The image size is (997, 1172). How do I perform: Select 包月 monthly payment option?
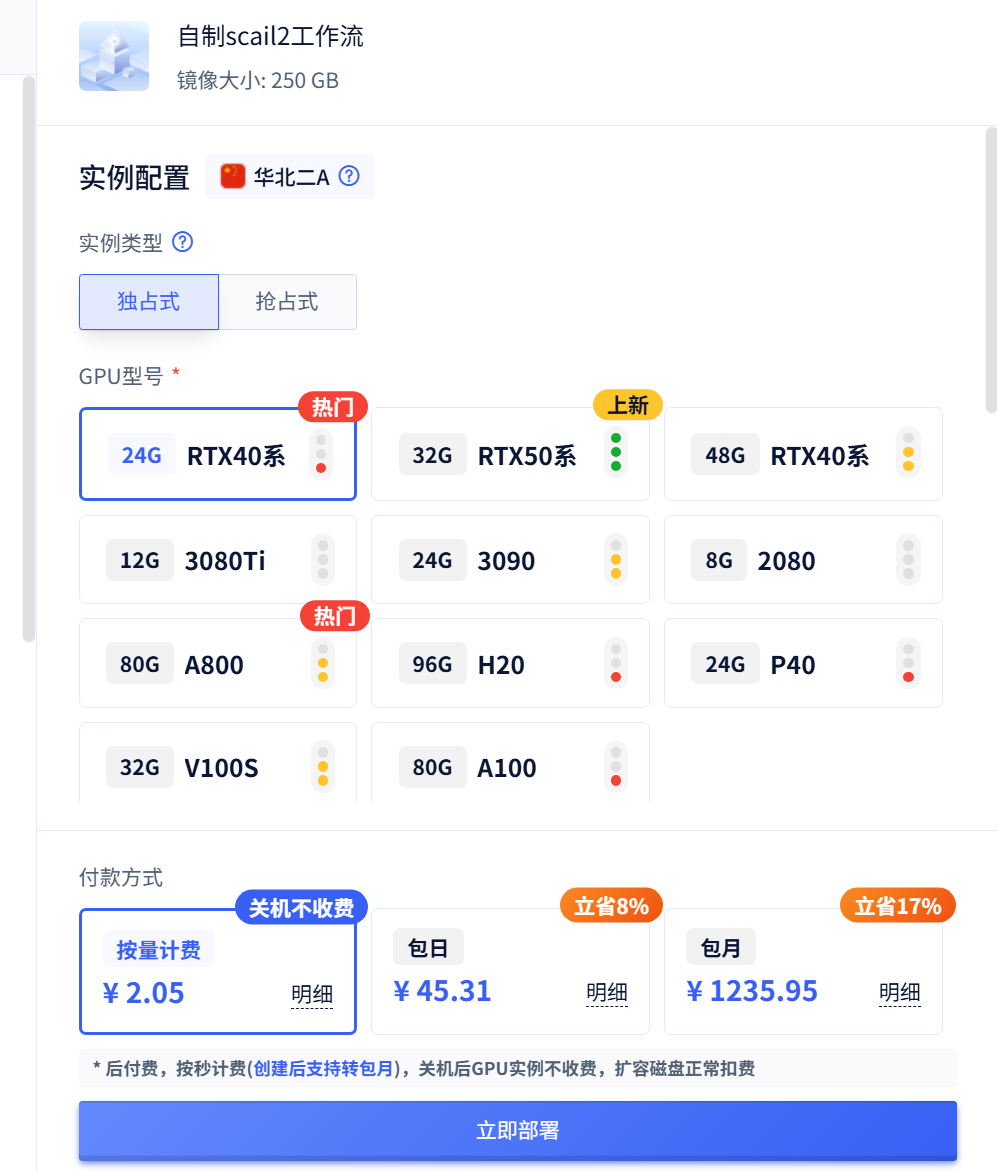coord(803,971)
